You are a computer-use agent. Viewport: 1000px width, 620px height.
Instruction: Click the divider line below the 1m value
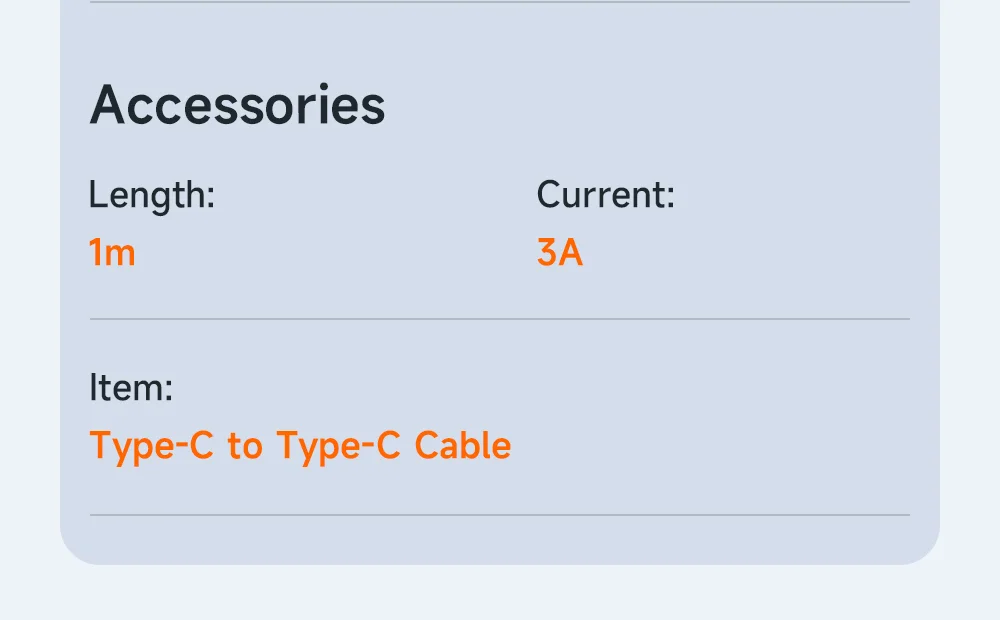pos(500,319)
